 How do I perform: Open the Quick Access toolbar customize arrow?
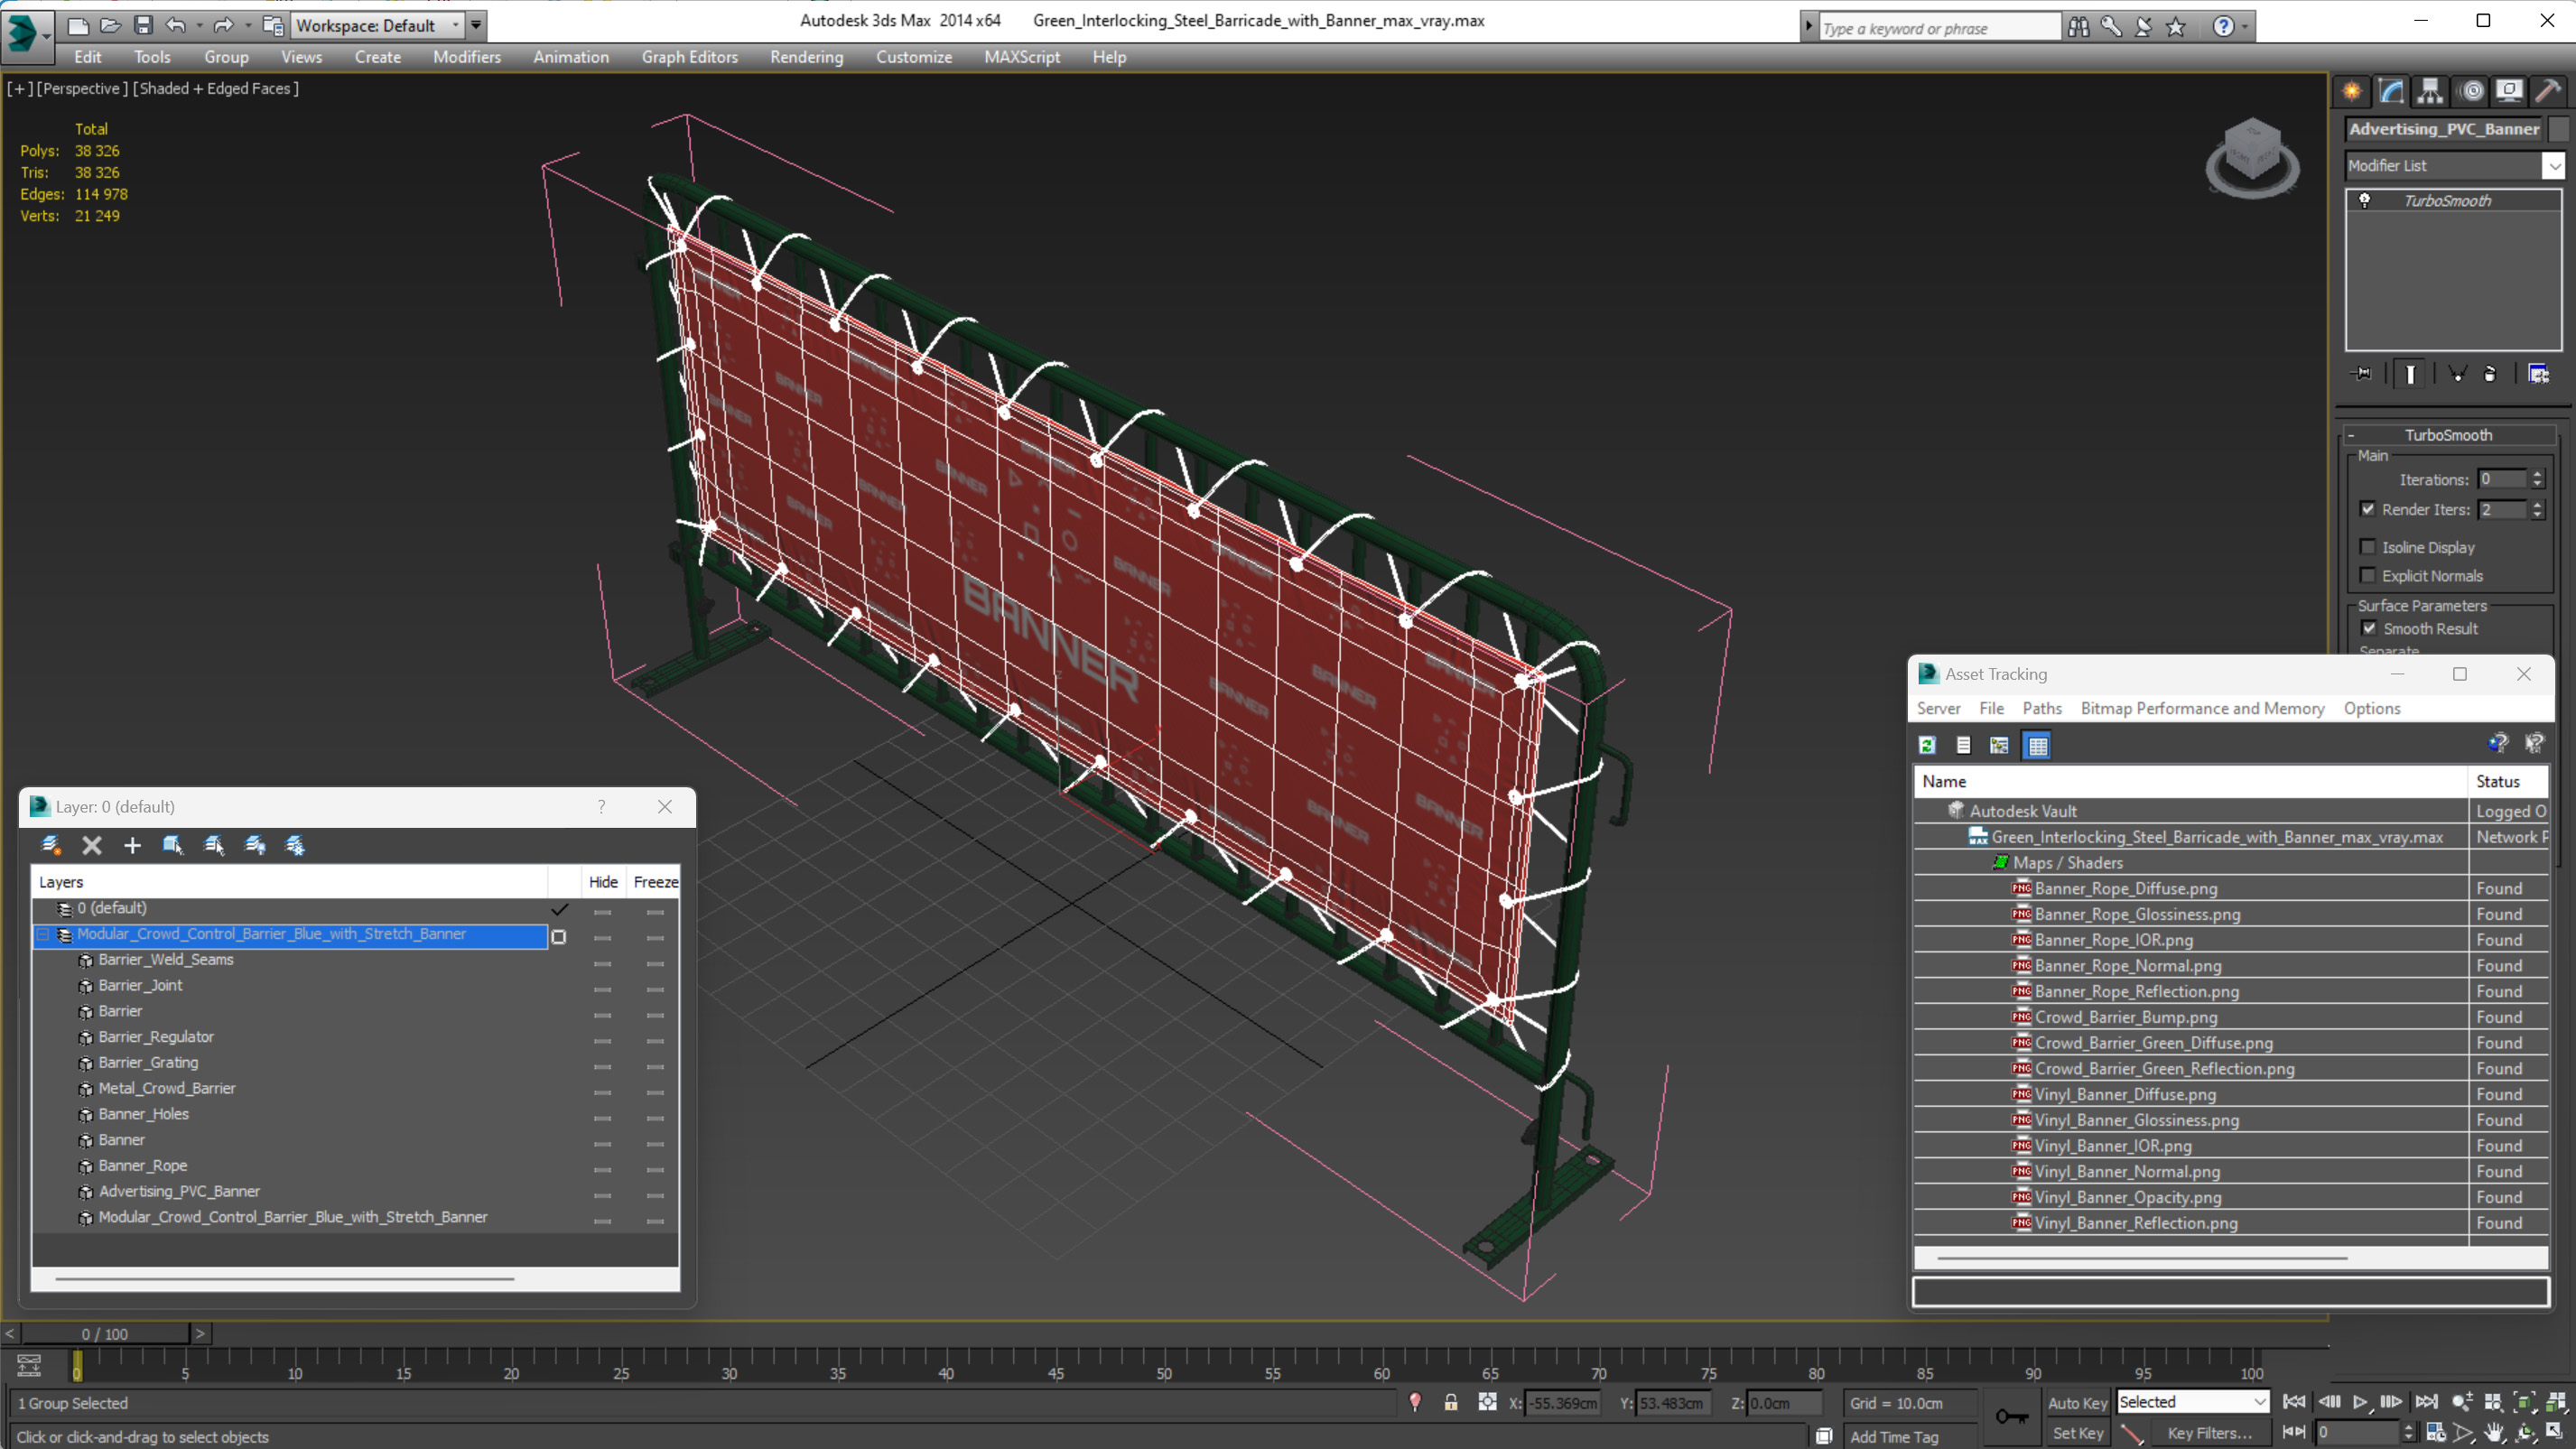pos(476,25)
